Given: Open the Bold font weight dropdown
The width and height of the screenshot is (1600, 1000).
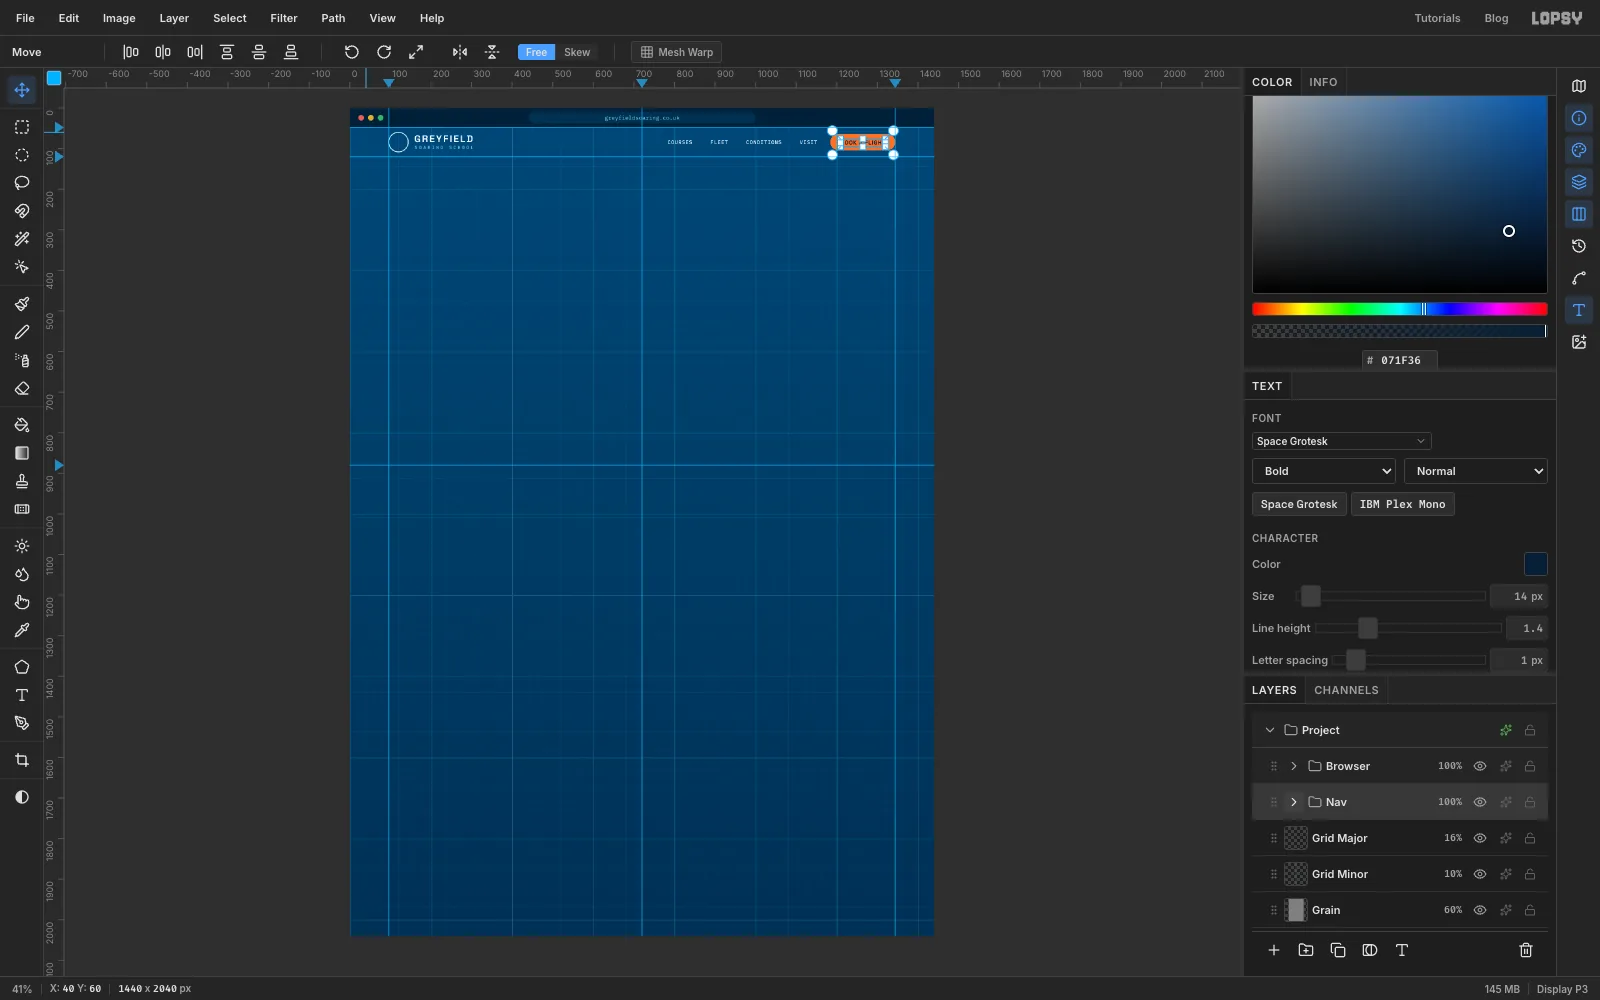Looking at the screenshot, I should [x=1324, y=471].
